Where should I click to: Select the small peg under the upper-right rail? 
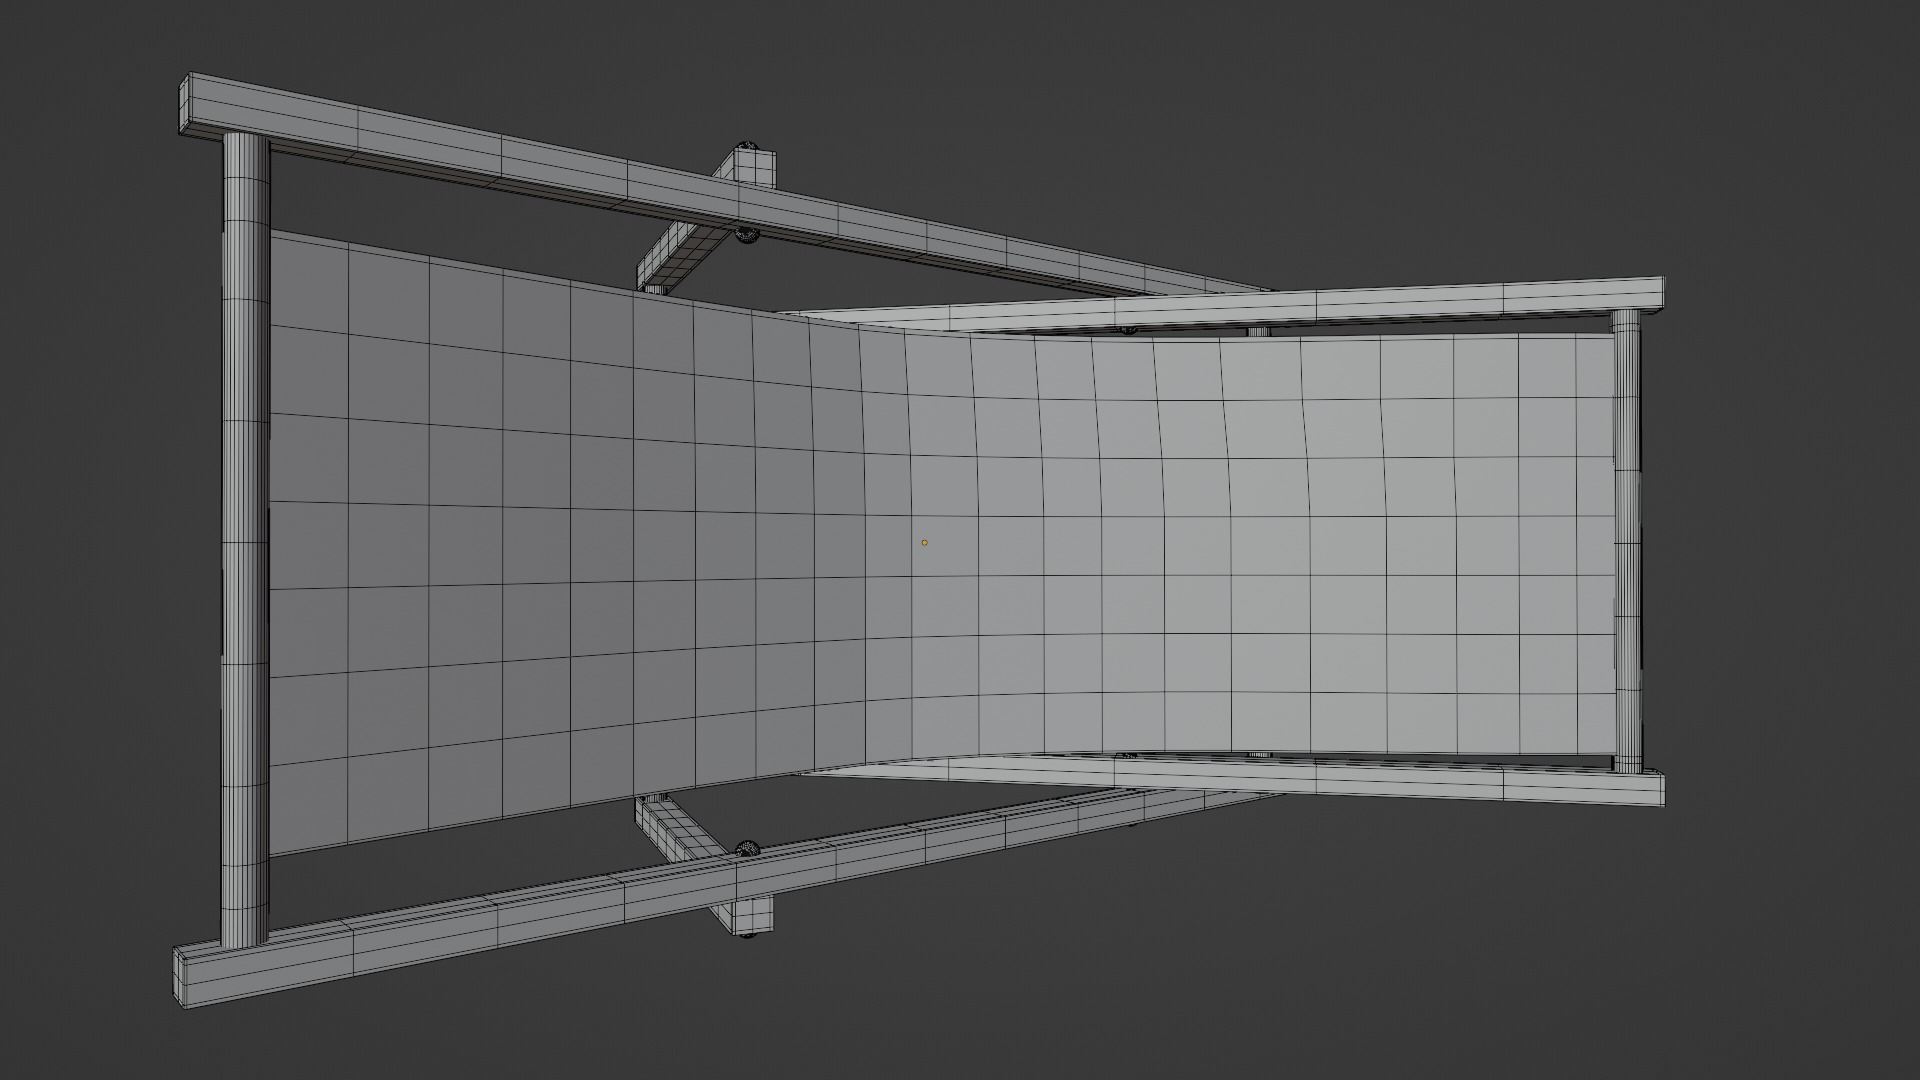point(1258,331)
